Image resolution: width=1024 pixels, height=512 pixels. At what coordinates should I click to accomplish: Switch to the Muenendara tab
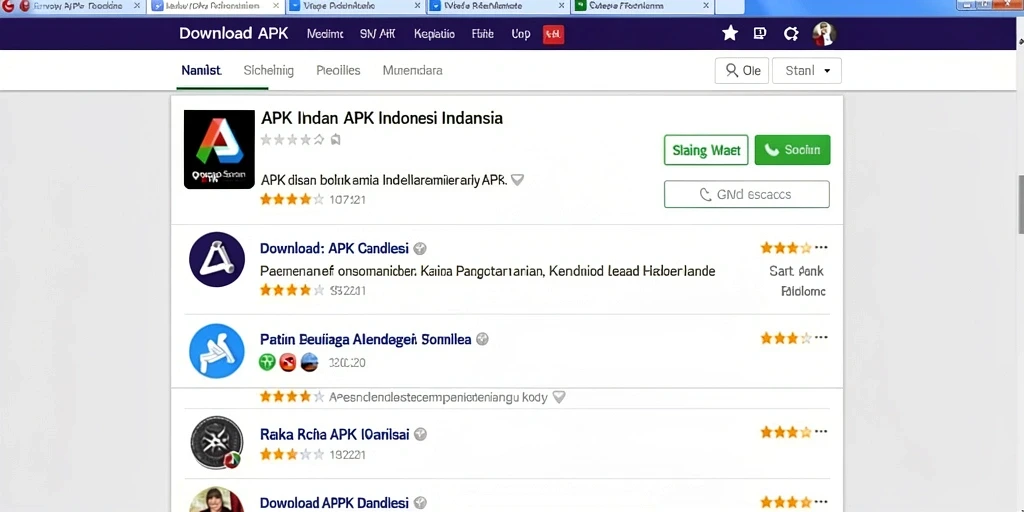point(413,71)
